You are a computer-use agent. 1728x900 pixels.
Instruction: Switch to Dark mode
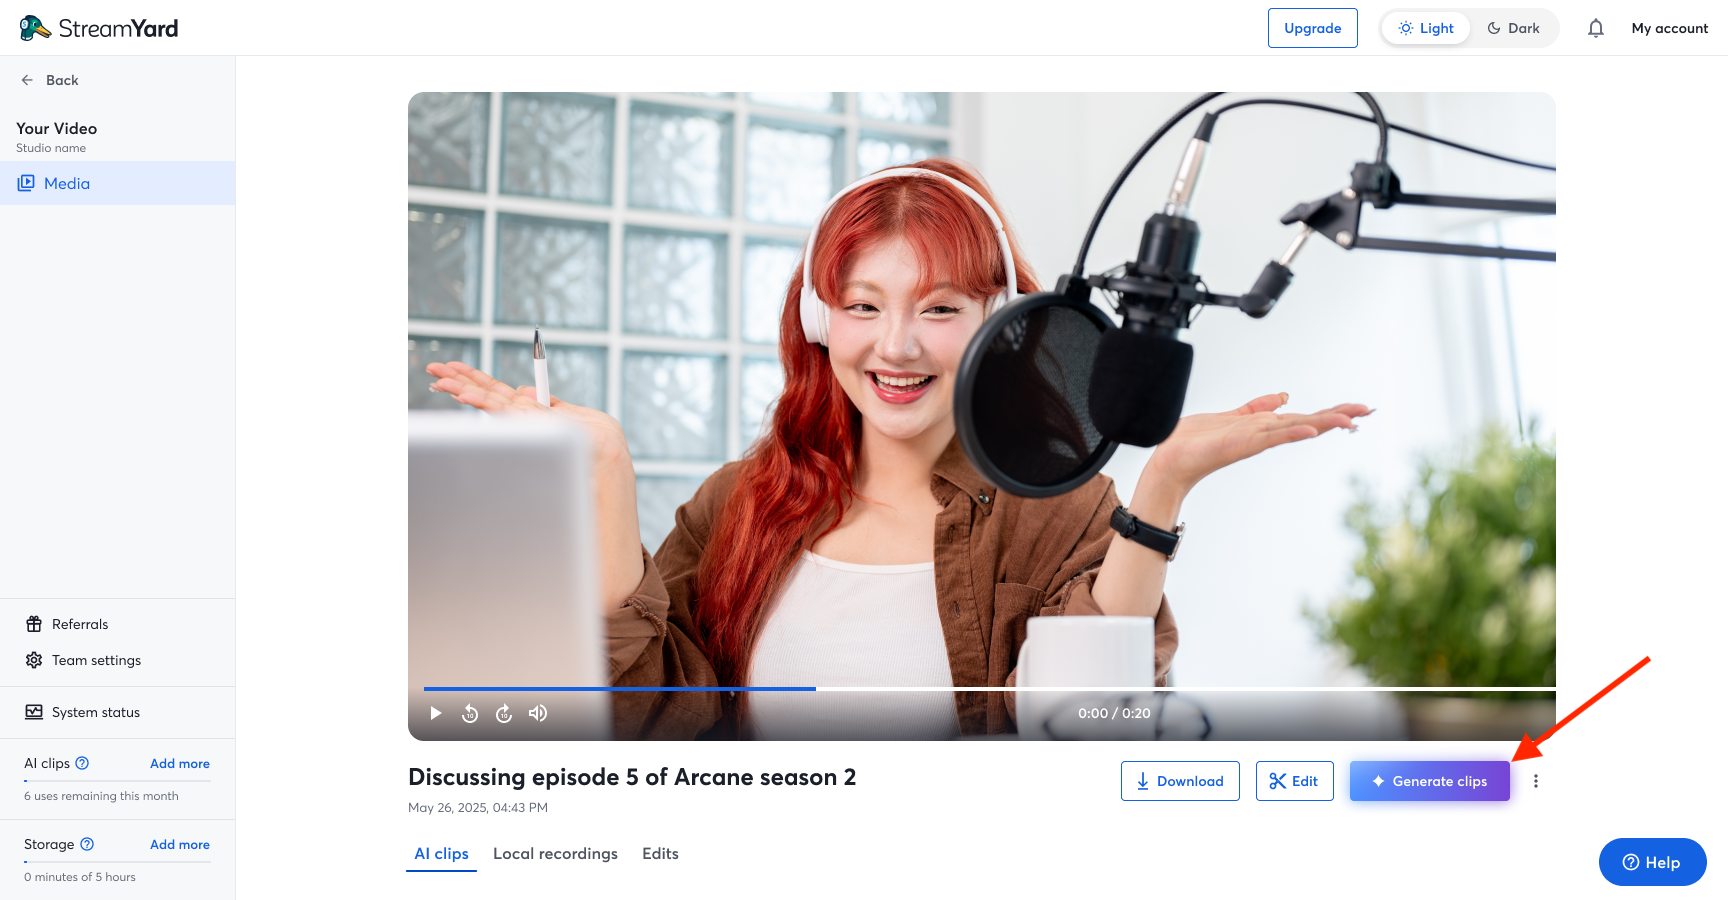pyautogui.click(x=1514, y=28)
